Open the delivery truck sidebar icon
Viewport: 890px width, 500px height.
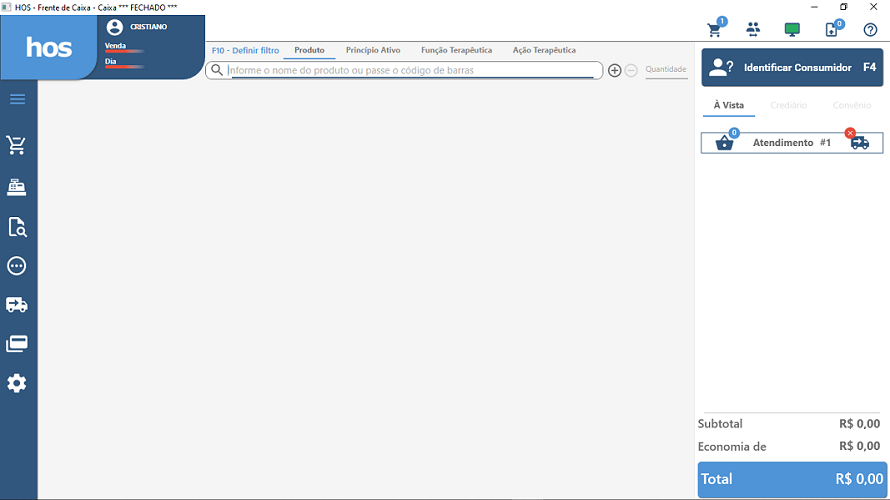17,305
